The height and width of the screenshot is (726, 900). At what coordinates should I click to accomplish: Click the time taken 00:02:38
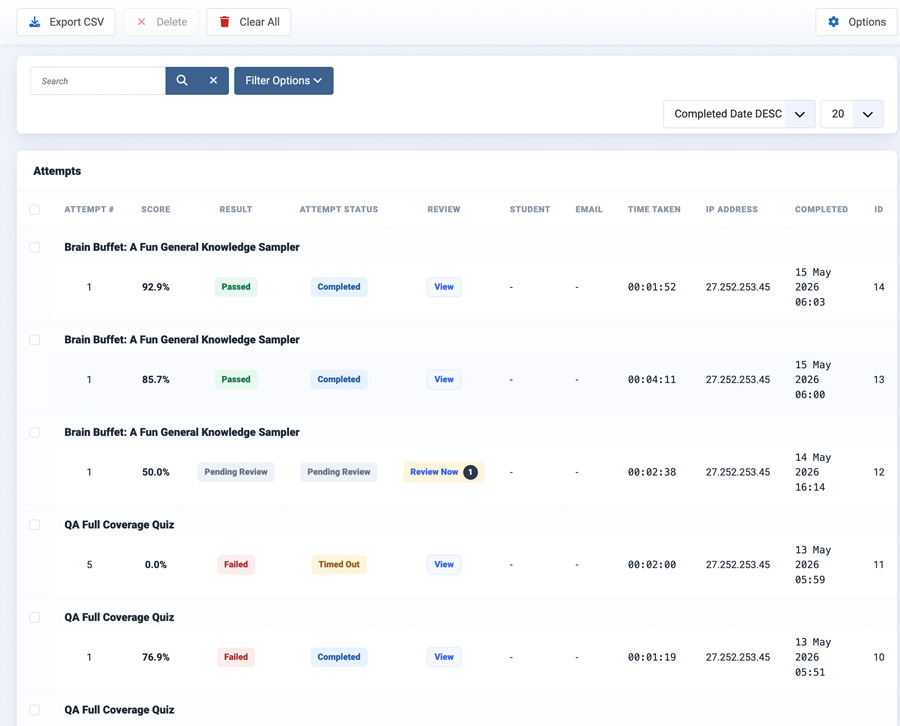tap(651, 472)
